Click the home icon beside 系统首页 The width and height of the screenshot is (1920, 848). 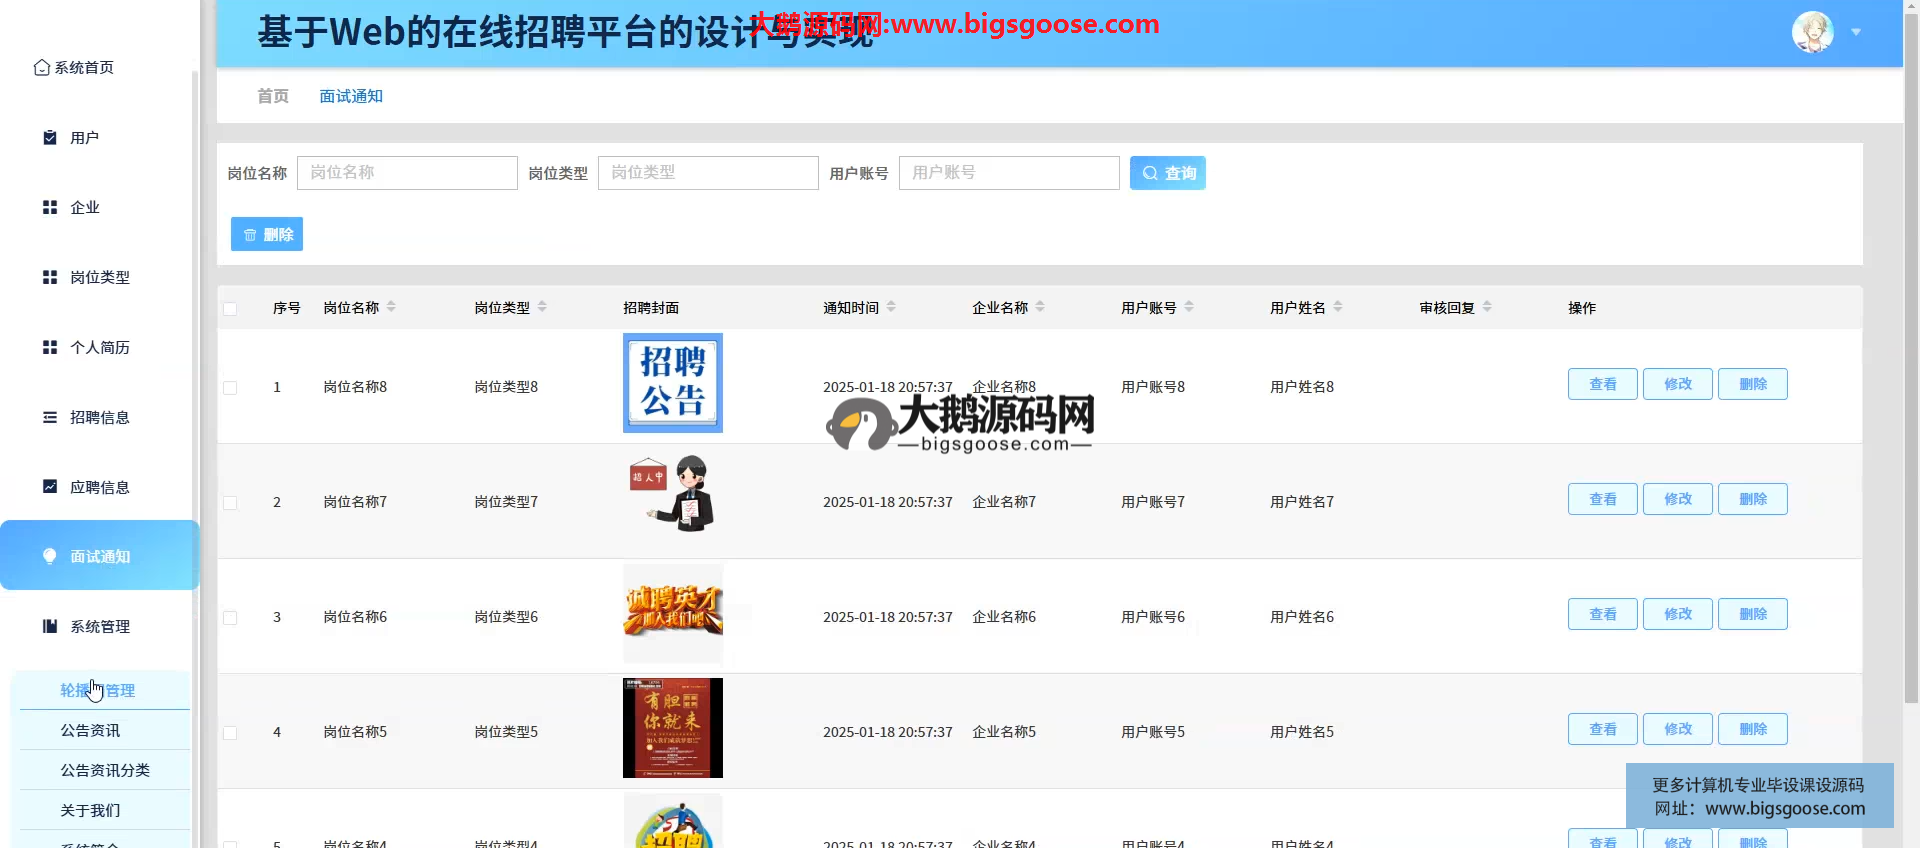41,67
